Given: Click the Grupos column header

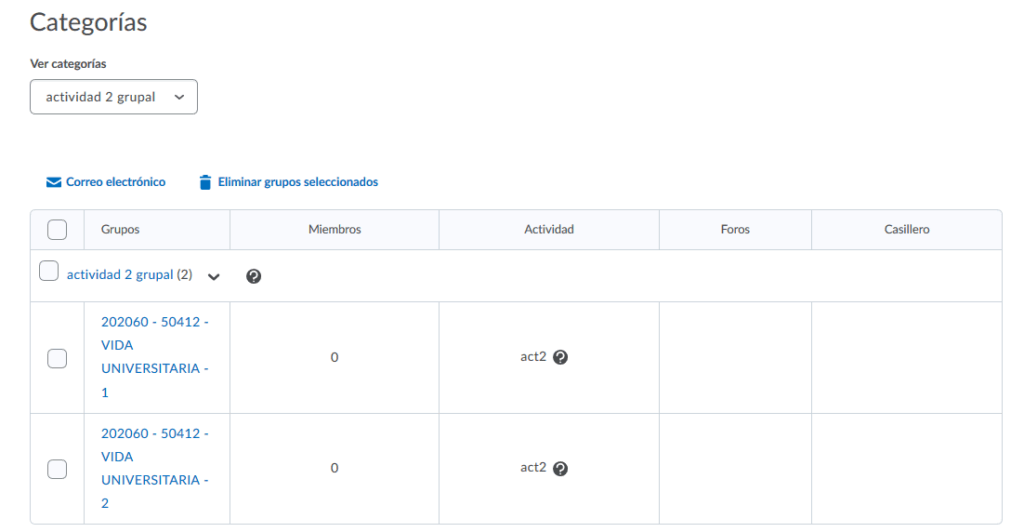Looking at the screenshot, I should [120, 230].
